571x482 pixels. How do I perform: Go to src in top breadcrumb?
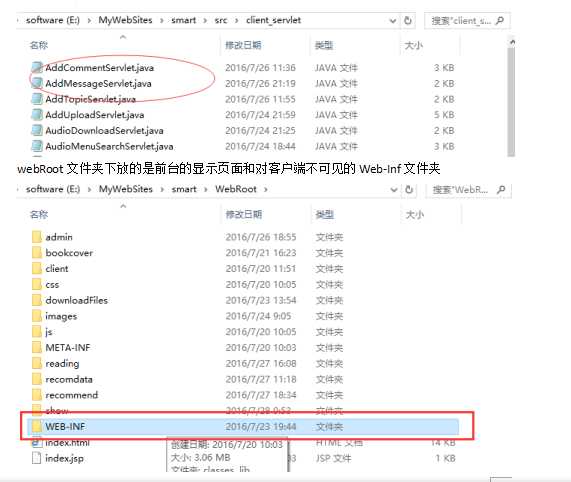coord(221,20)
